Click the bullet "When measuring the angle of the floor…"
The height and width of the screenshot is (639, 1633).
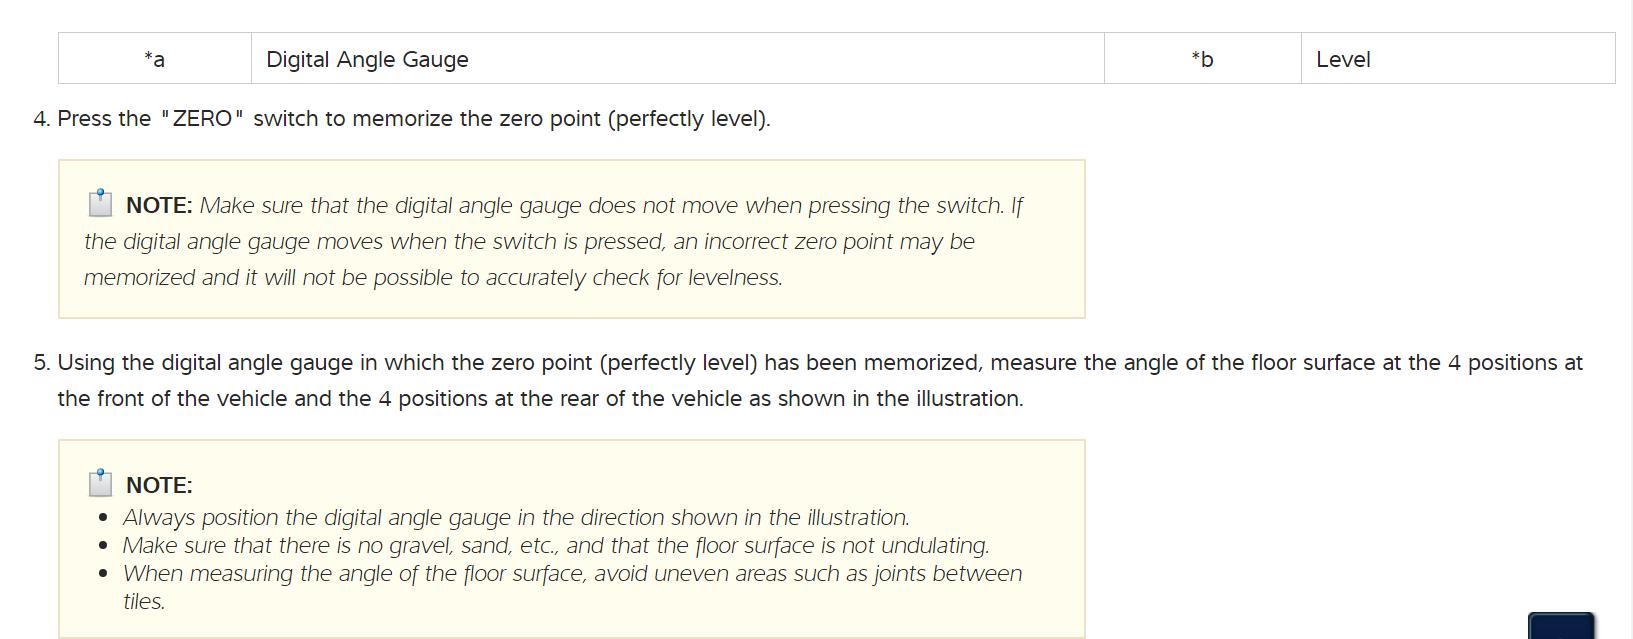[x=572, y=574]
